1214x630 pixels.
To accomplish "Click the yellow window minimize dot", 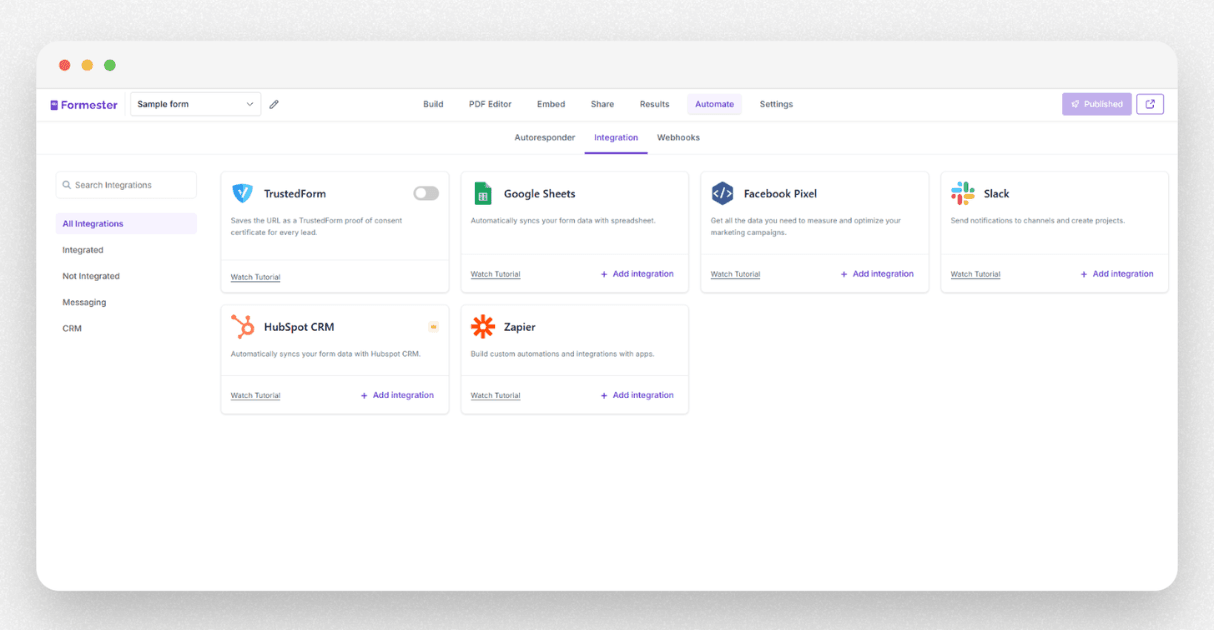I will (87, 65).
